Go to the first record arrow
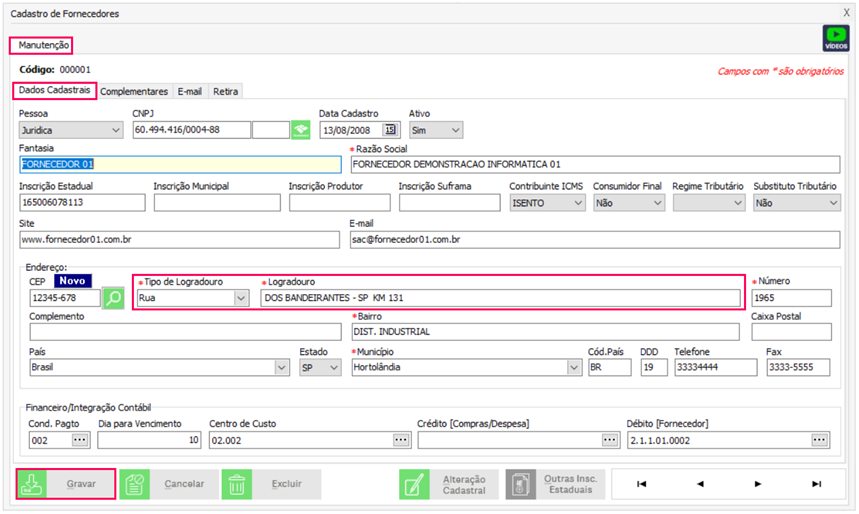 coord(641,485)
